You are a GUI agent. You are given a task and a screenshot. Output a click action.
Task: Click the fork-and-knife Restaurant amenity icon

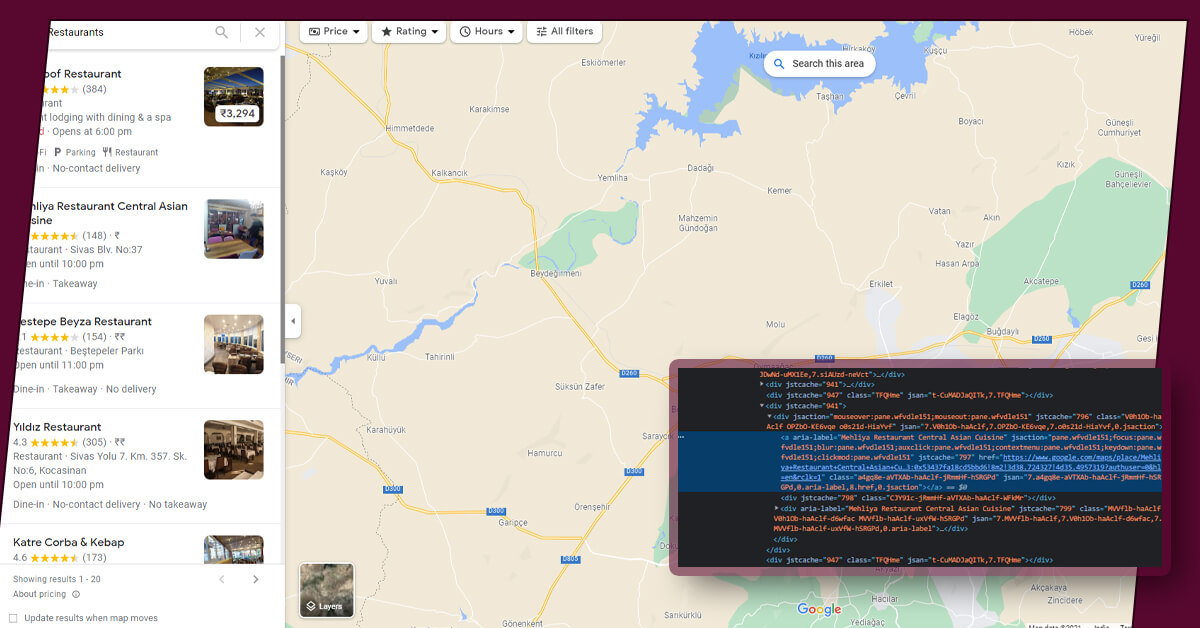click(107, 153)
